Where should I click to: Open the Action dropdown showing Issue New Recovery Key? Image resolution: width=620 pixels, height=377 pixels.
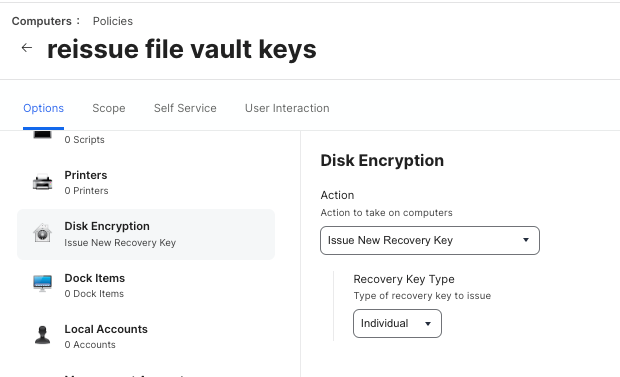430,241
